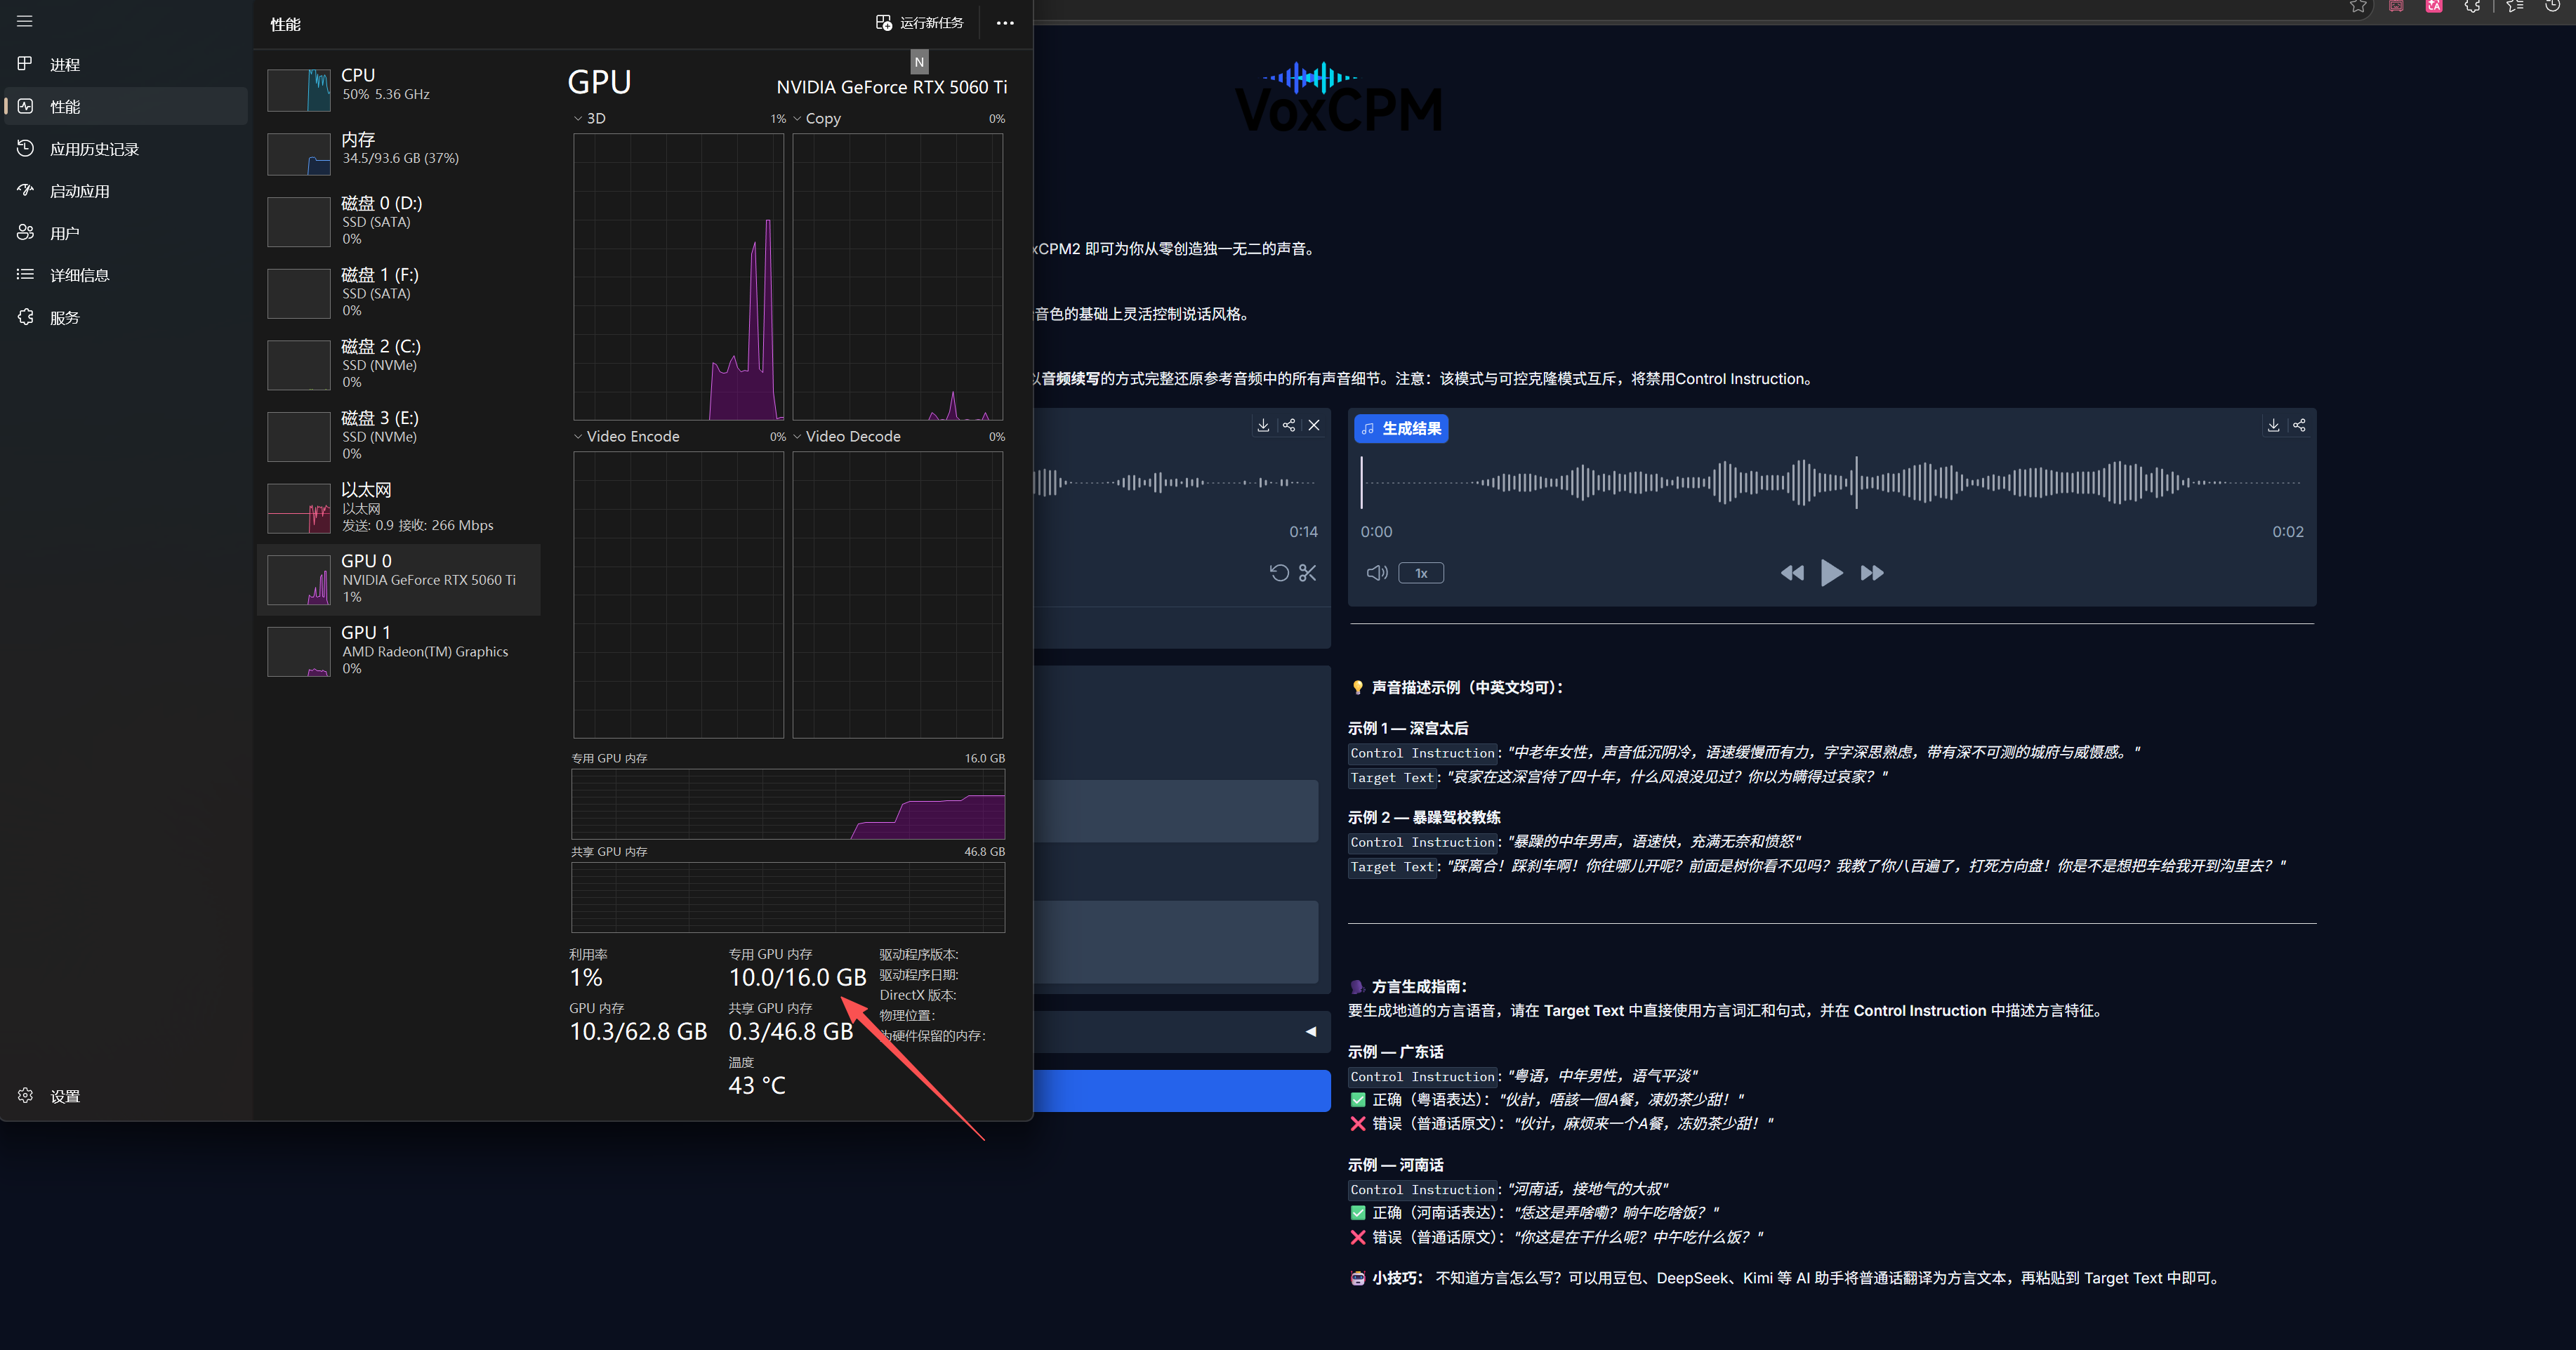Go to the 详细信息 (Details) page
The width and height of the screenshot is (2576, 1350).
126,275
